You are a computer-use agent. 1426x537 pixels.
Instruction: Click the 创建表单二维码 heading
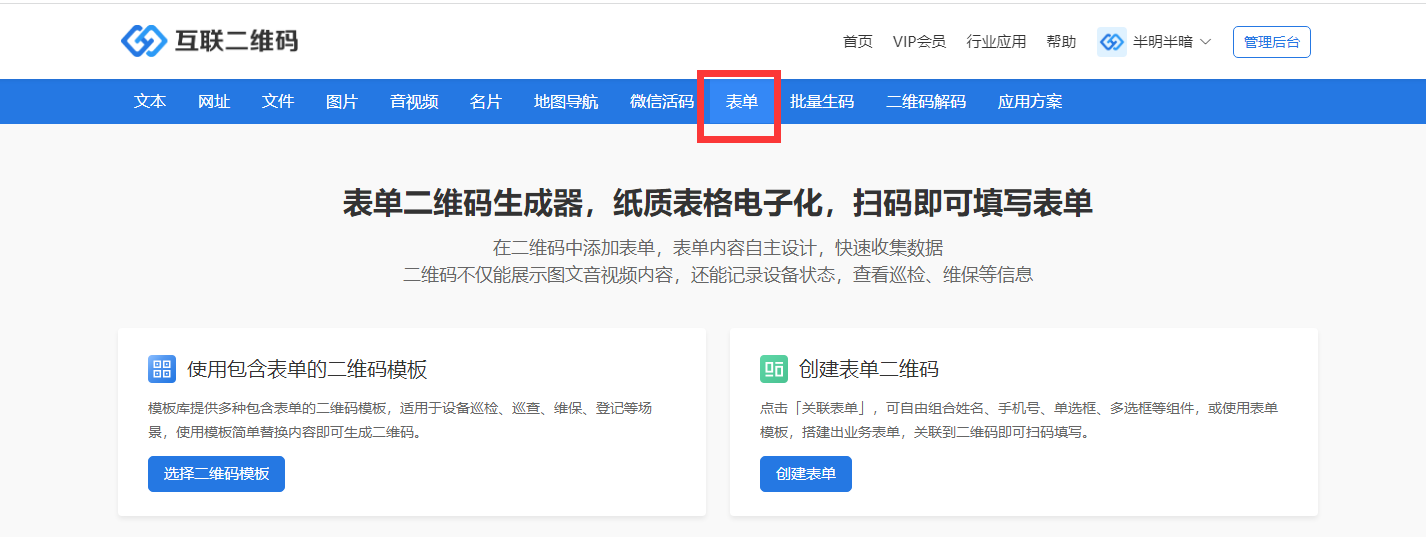click(869, 369)
